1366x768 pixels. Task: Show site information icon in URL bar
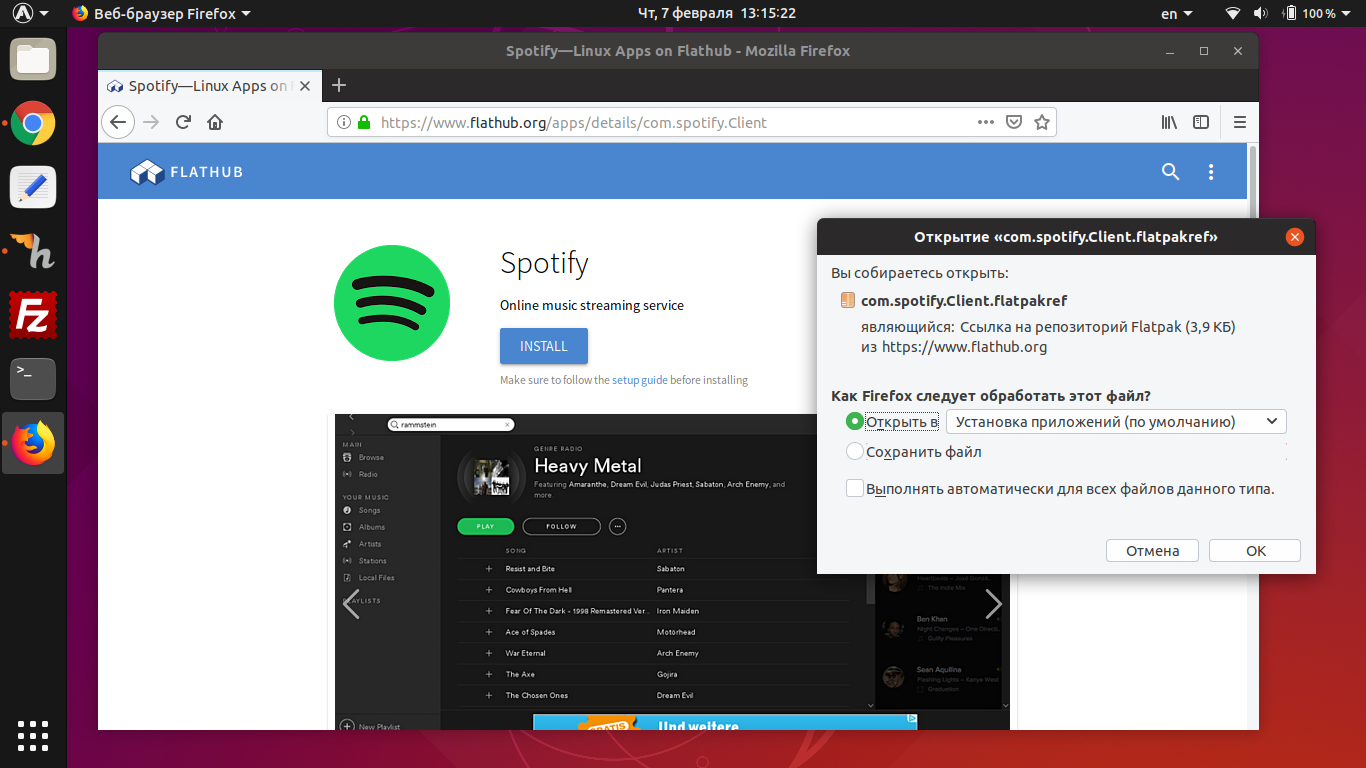click(x=343, y=122)
